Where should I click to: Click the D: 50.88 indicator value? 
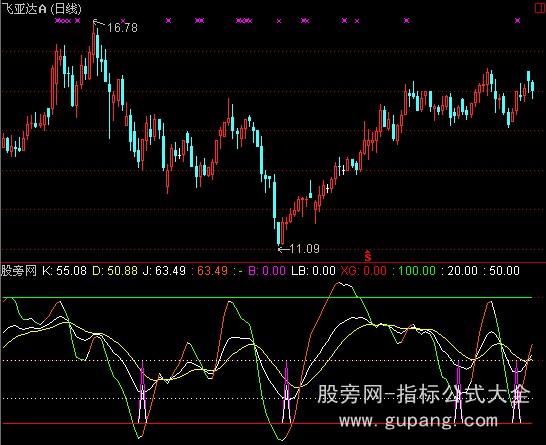click(115, 271)
